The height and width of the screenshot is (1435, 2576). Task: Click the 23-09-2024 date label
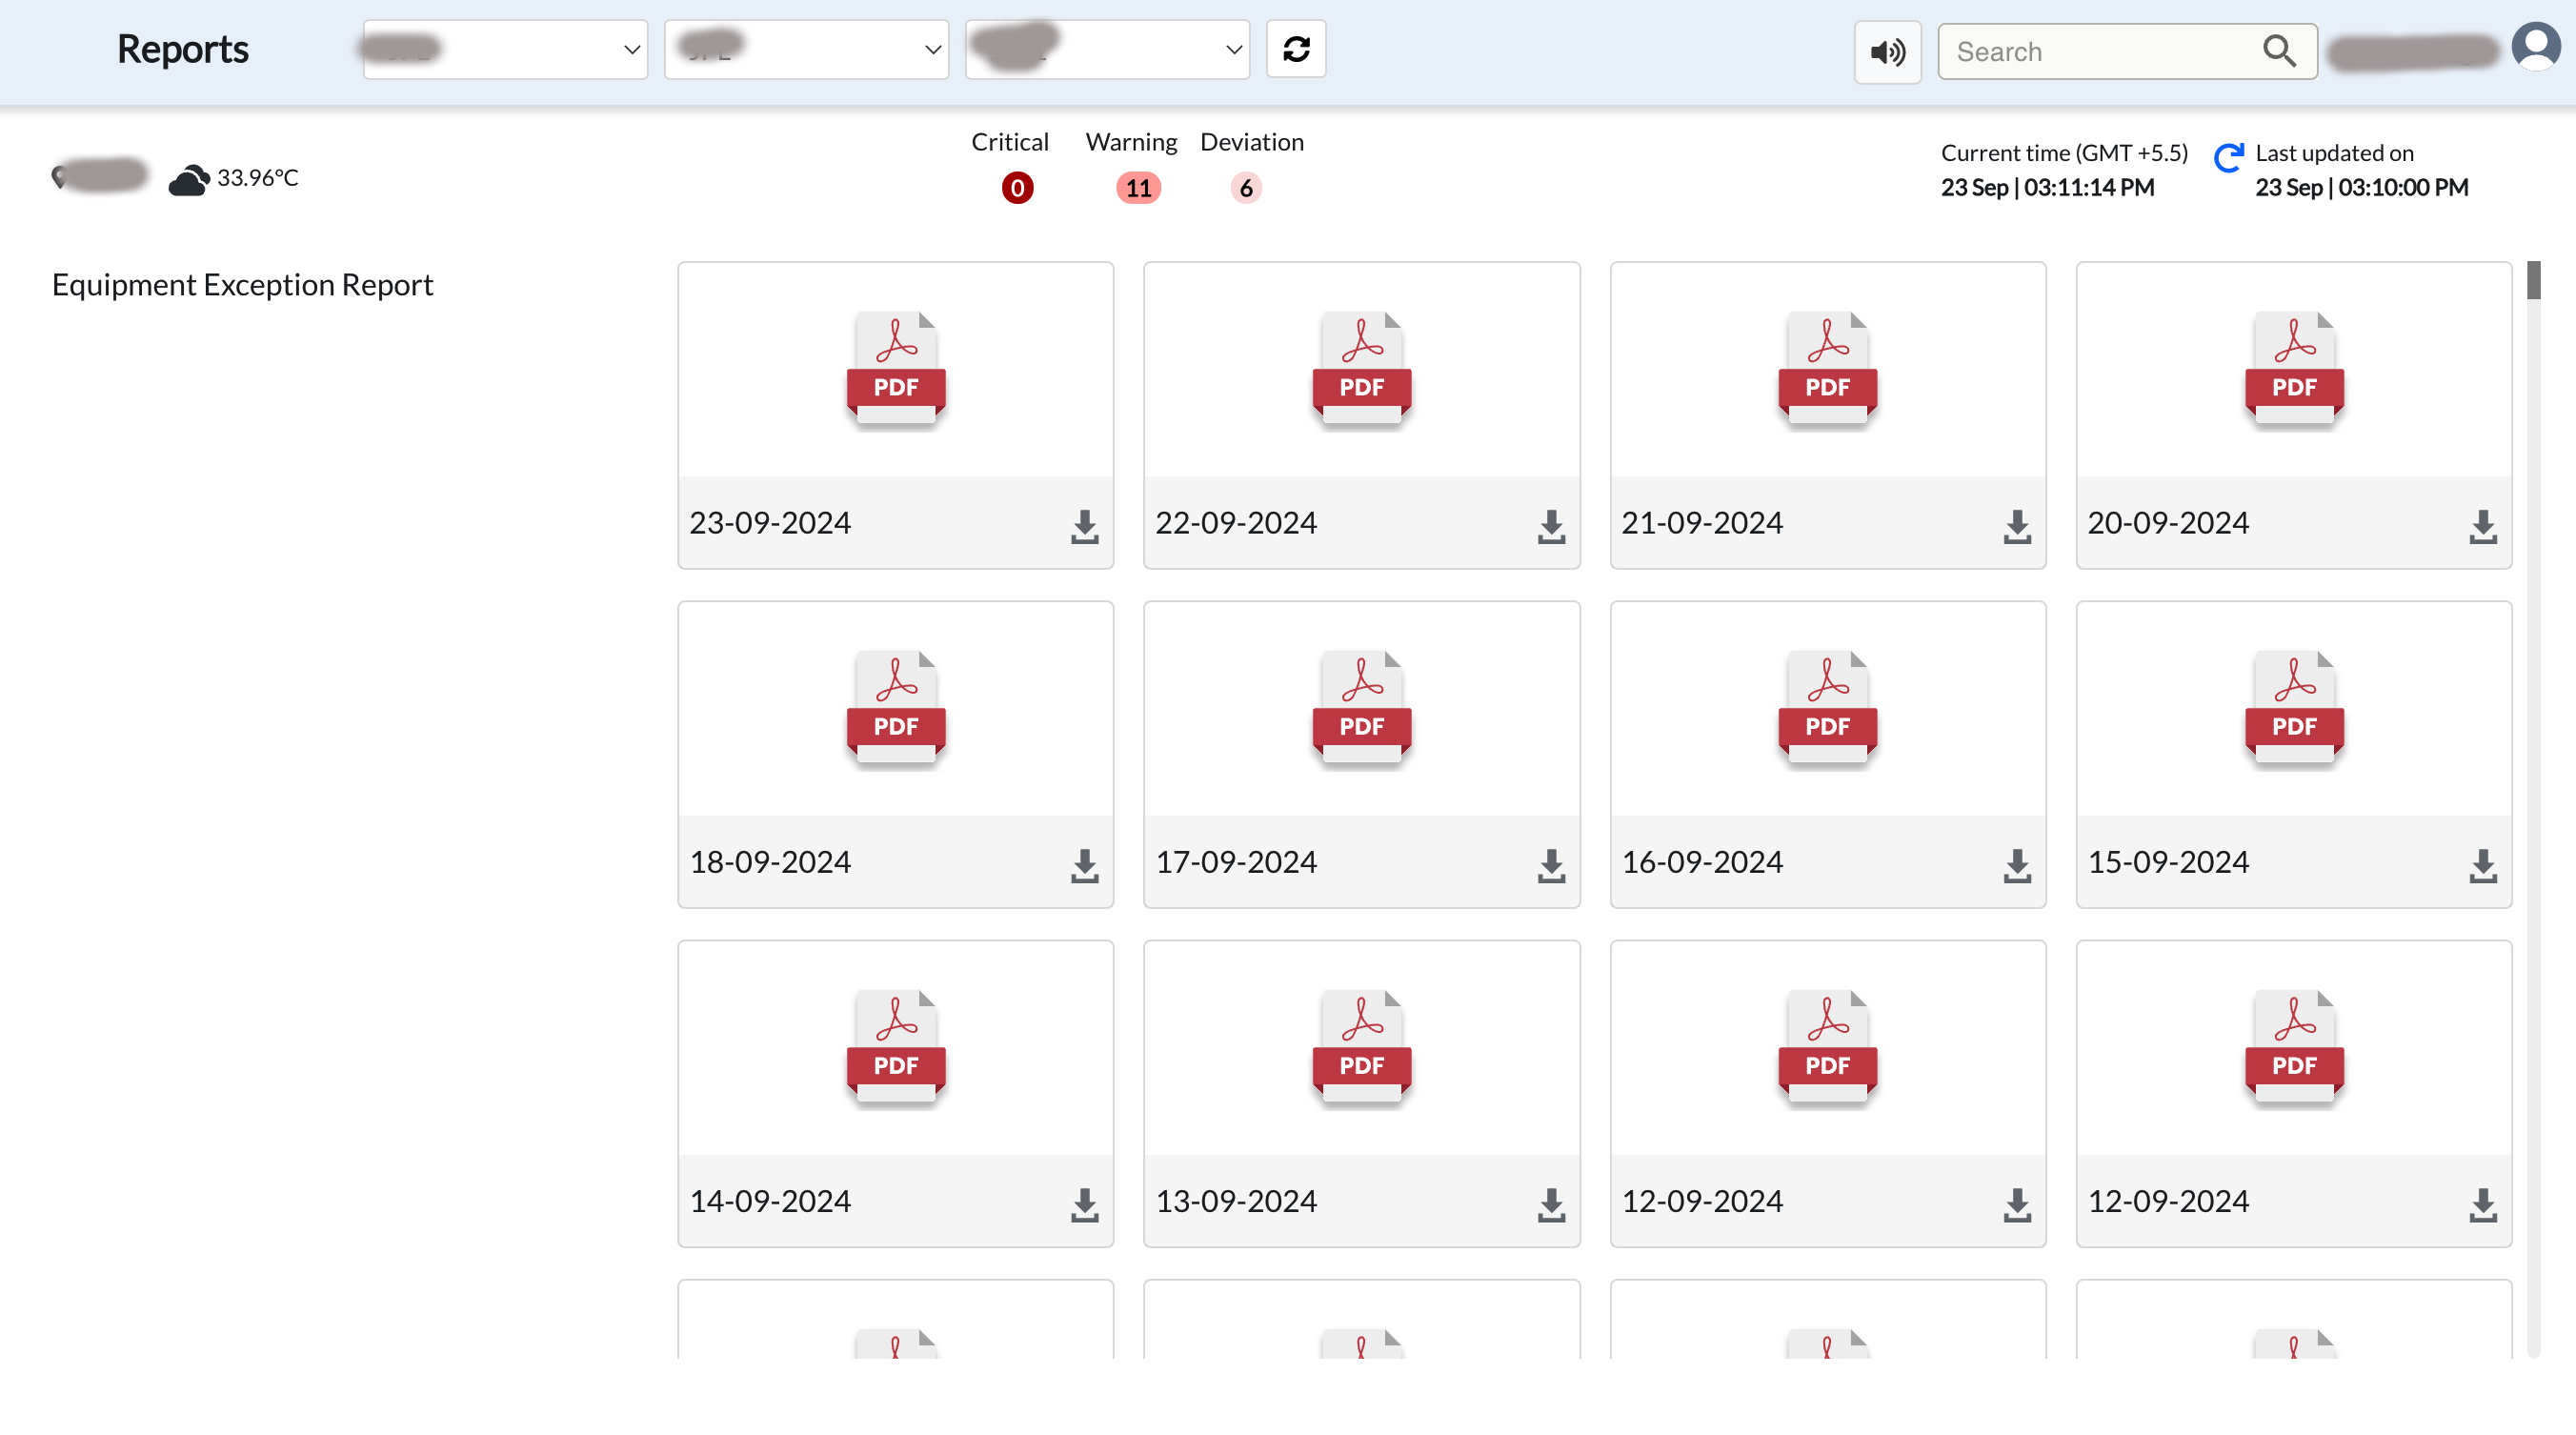[x=770, y=523]
